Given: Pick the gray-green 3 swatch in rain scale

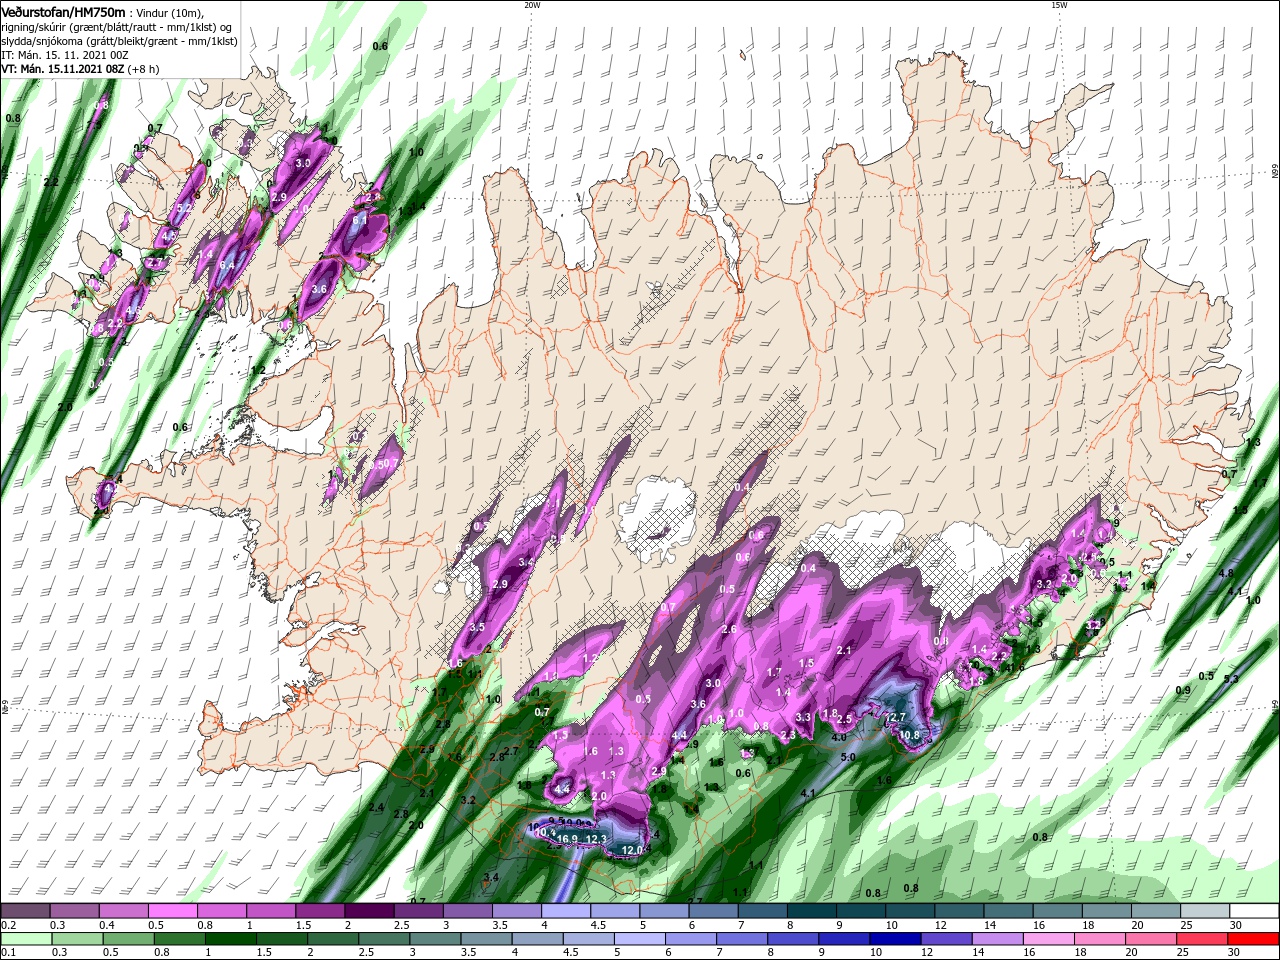Looking at the screenshot, I should coord(434,939).
